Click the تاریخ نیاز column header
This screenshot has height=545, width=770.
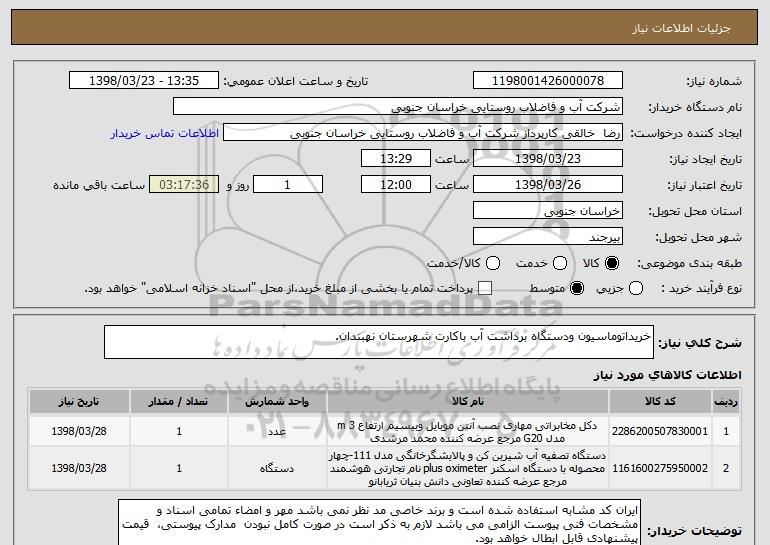point(79,402)
